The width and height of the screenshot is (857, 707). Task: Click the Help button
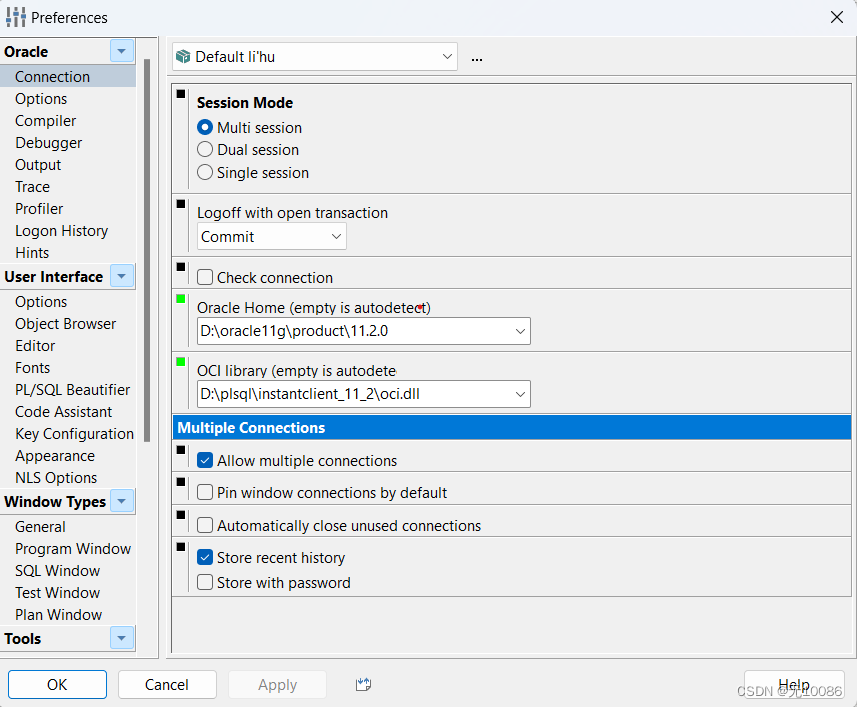coord(794,684)
